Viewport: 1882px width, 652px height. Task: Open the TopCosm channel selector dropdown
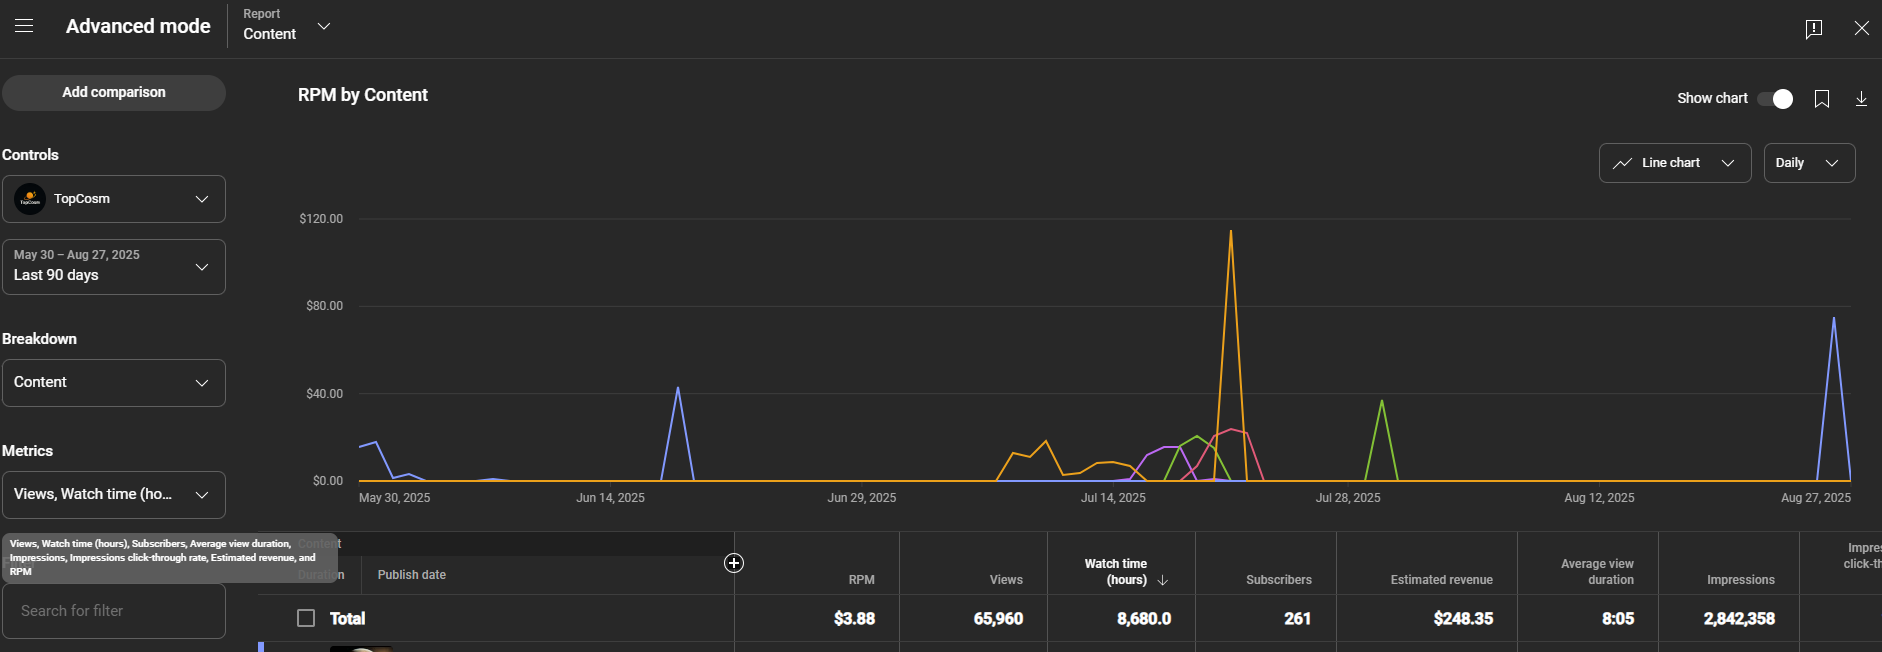(114, 199)
